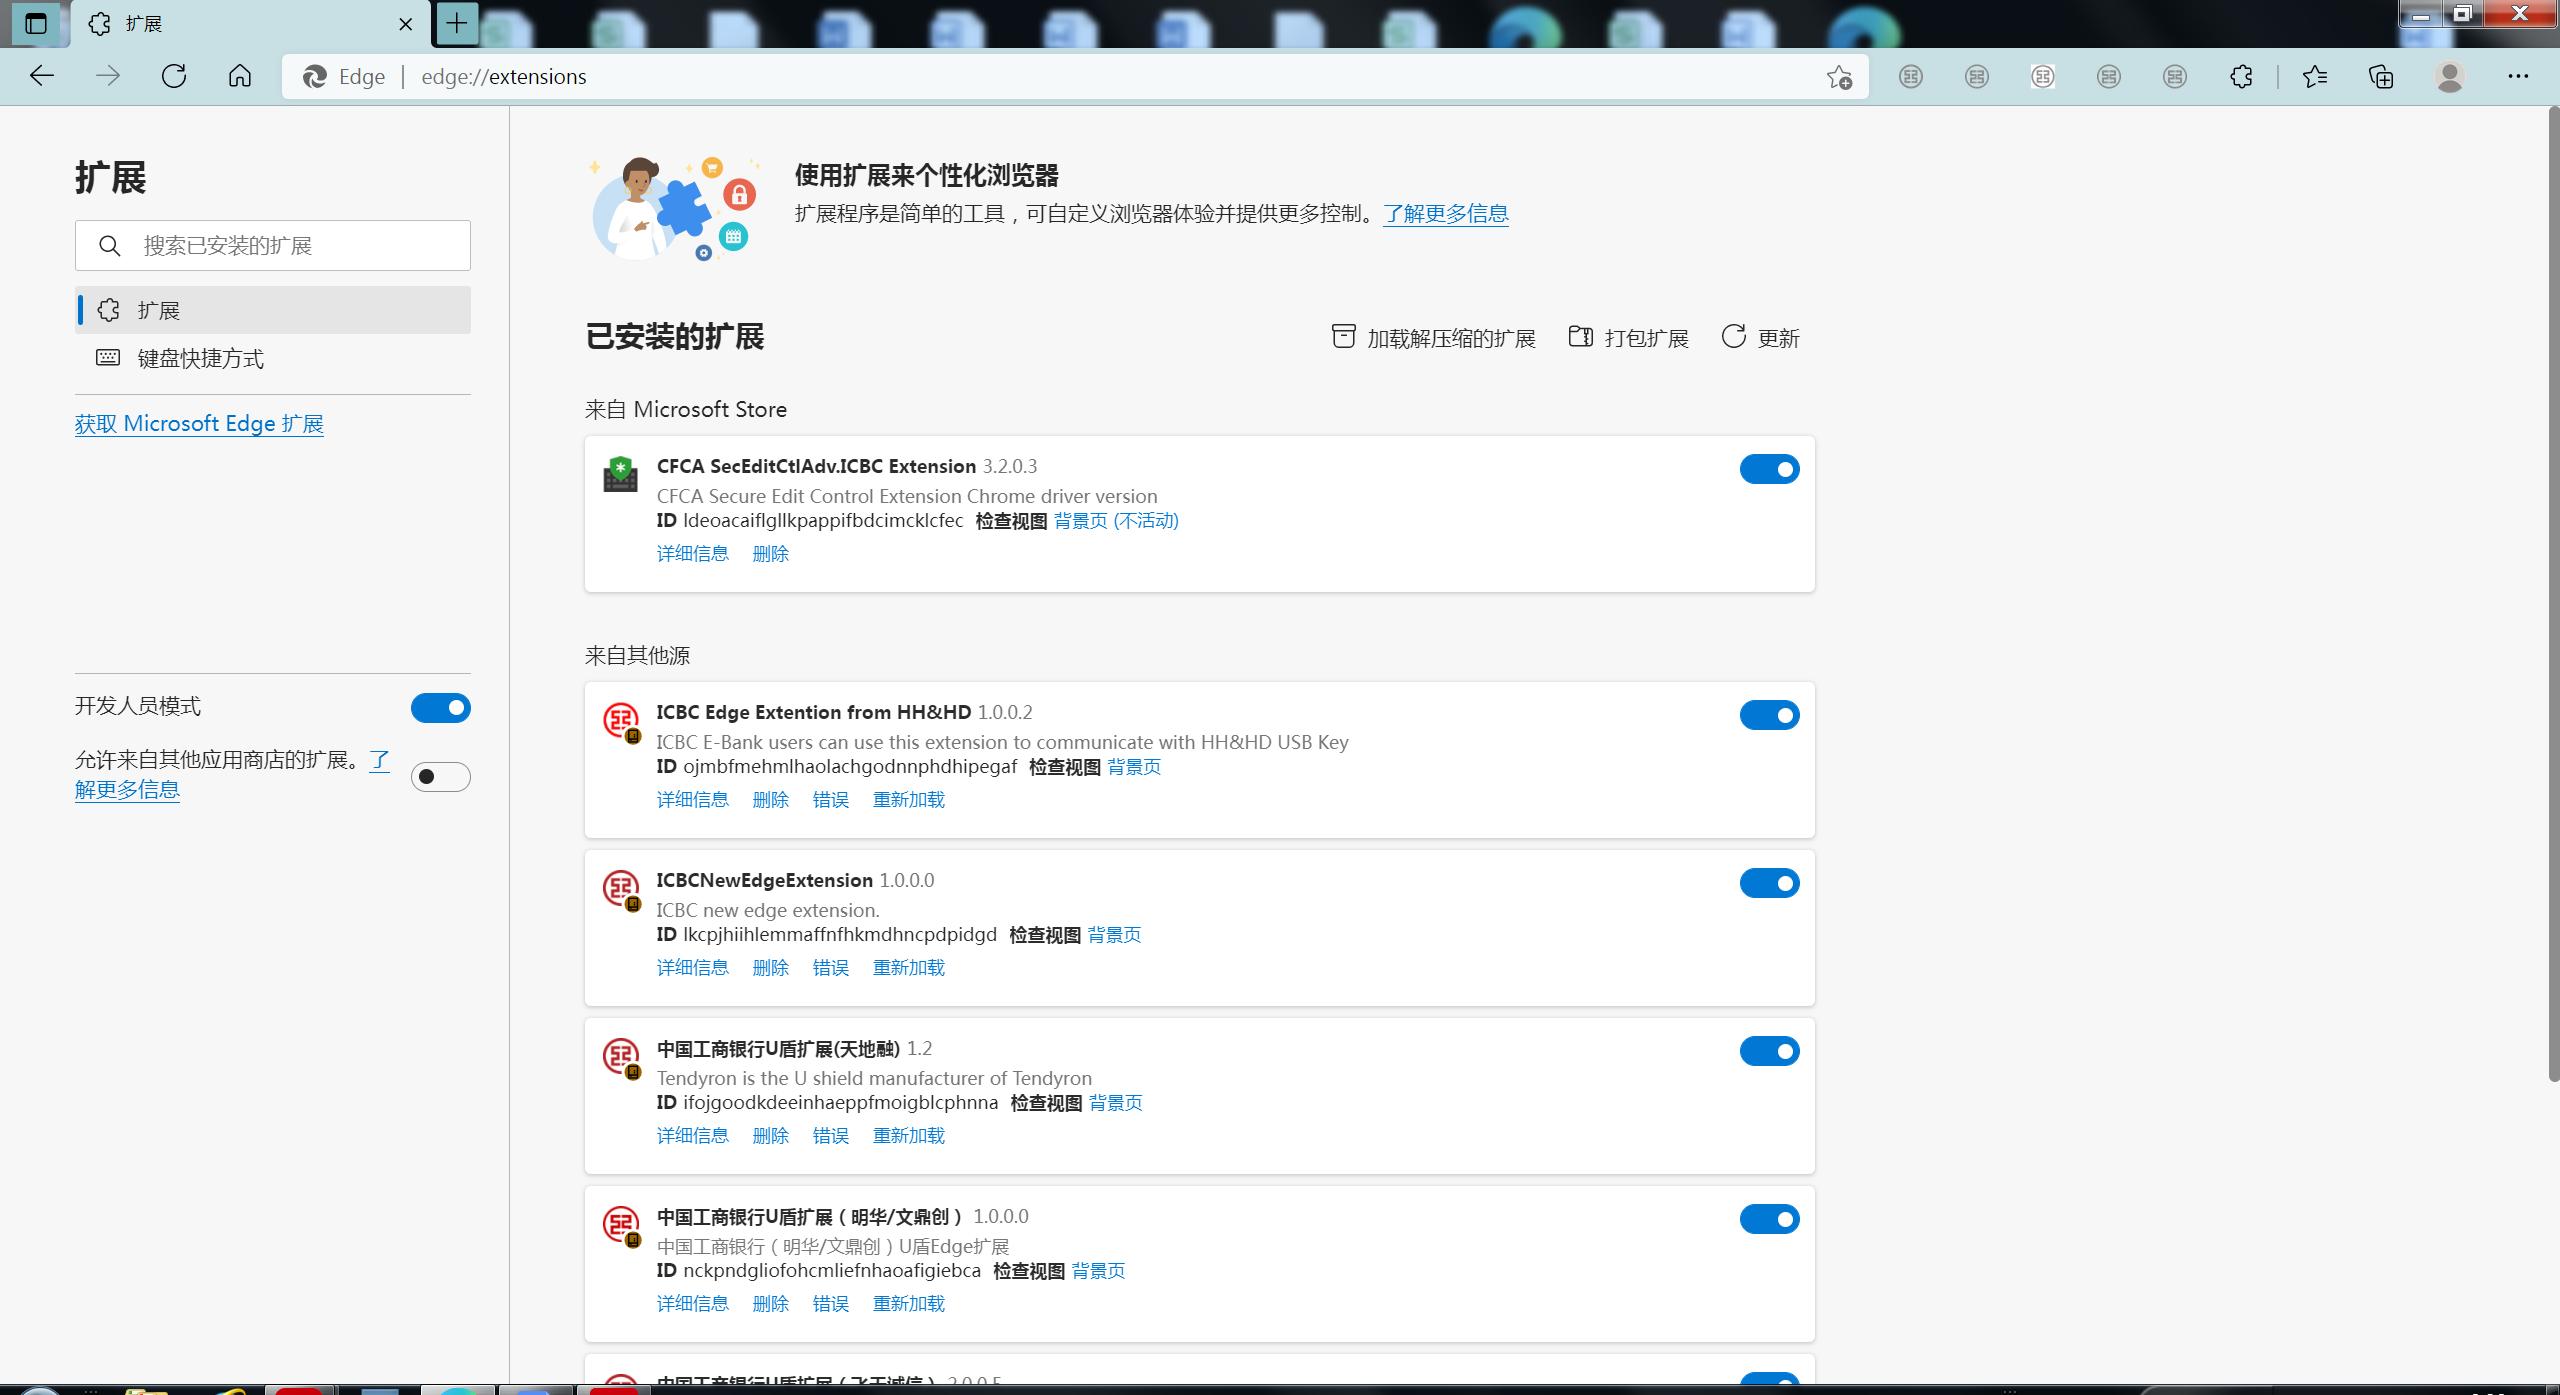Open Settings and more ellipsis menu
The width and height of the screenshot is (2560, 1395).
tap(2518, 76)
